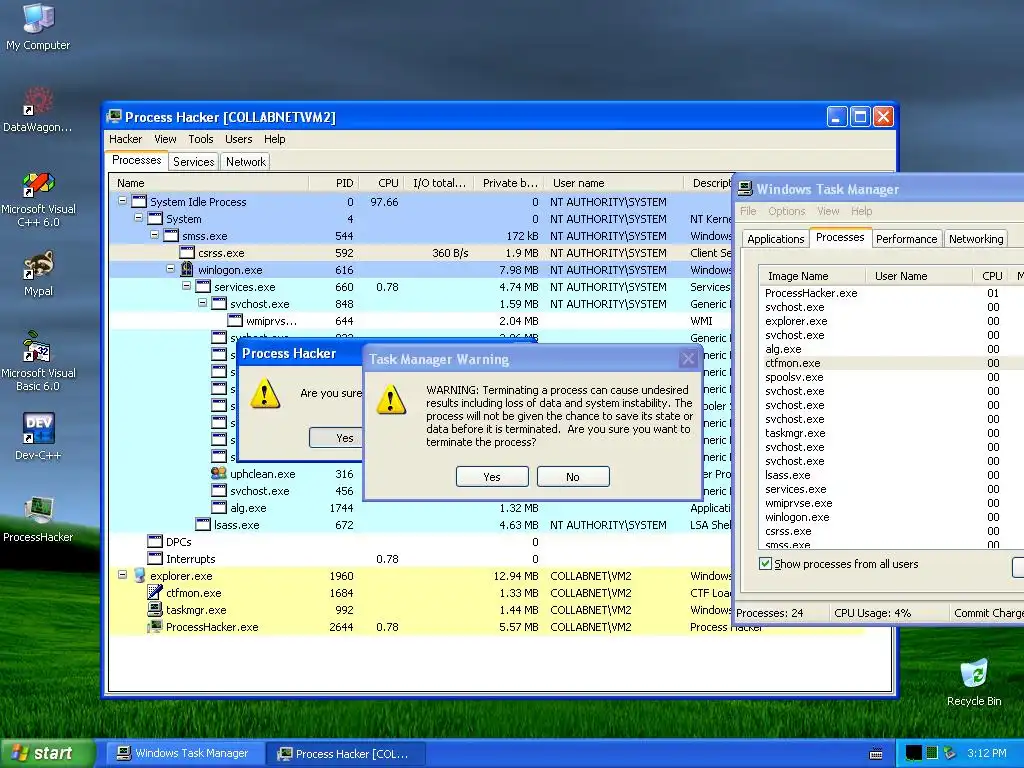The width and height of the screenshot is (1024, 768).
Task: Click the explorer.exe process icon
Action: click(139, 575)
